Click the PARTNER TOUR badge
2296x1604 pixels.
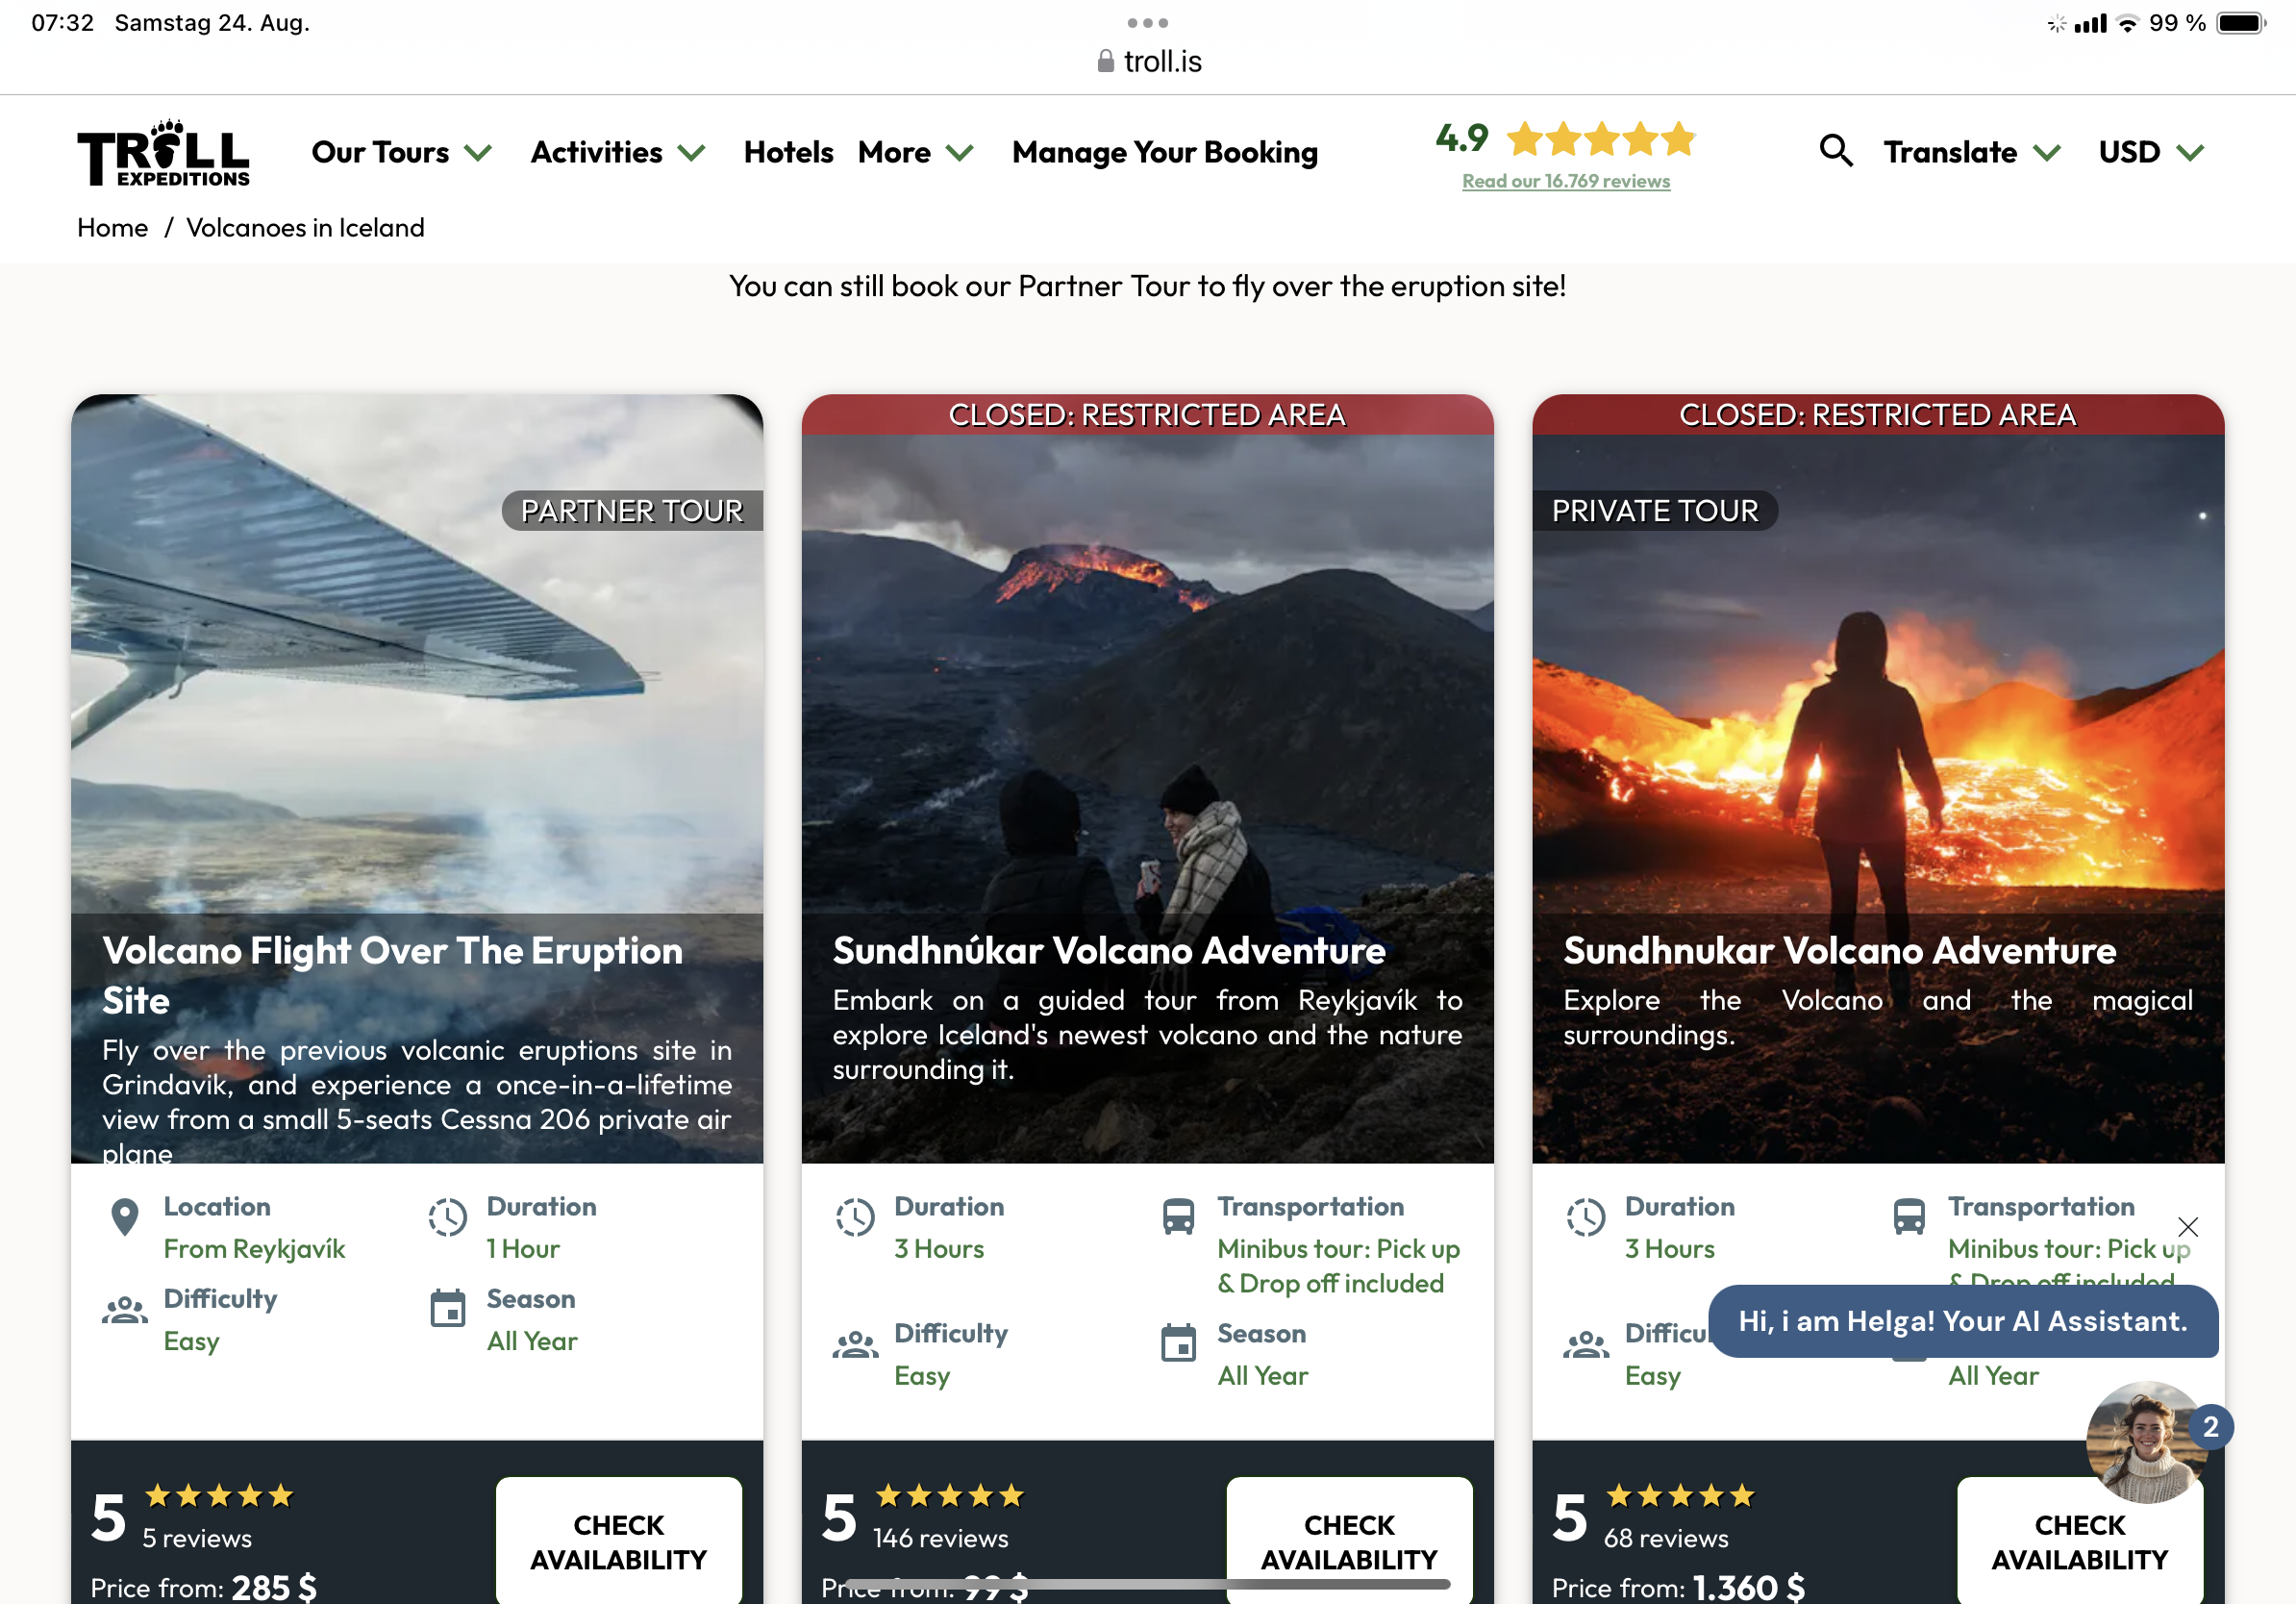[632, 511]
